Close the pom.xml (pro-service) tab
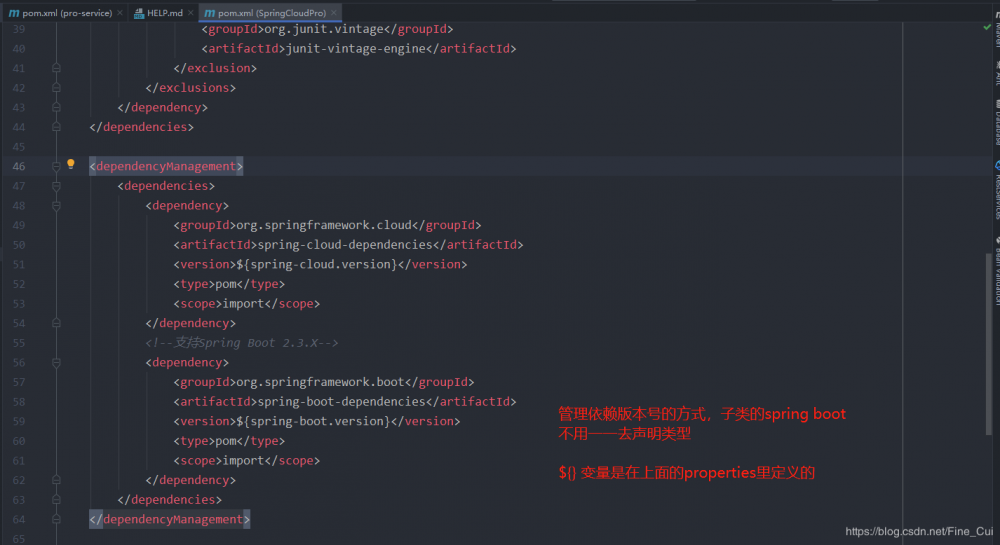Image resolution: width=1000 pixels, height=545 pixels. 120,13
